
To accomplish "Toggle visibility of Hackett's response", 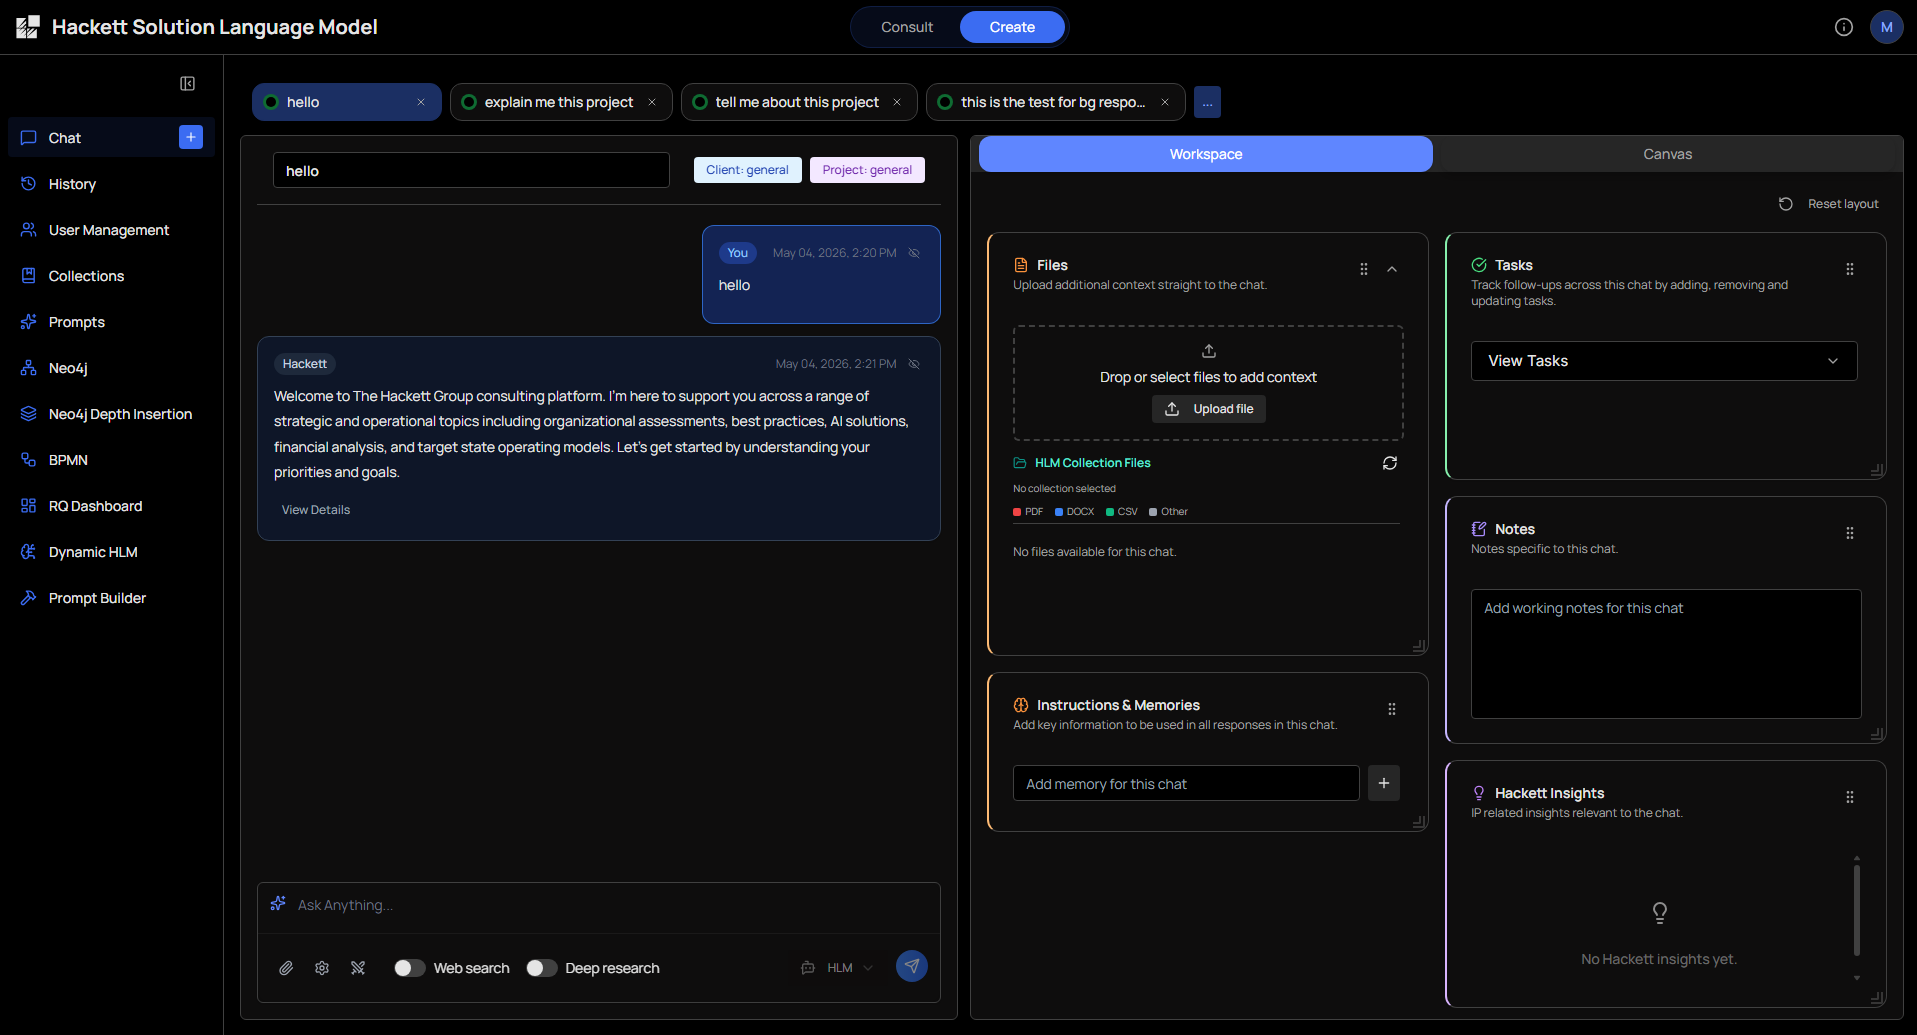I will [914, 364].
